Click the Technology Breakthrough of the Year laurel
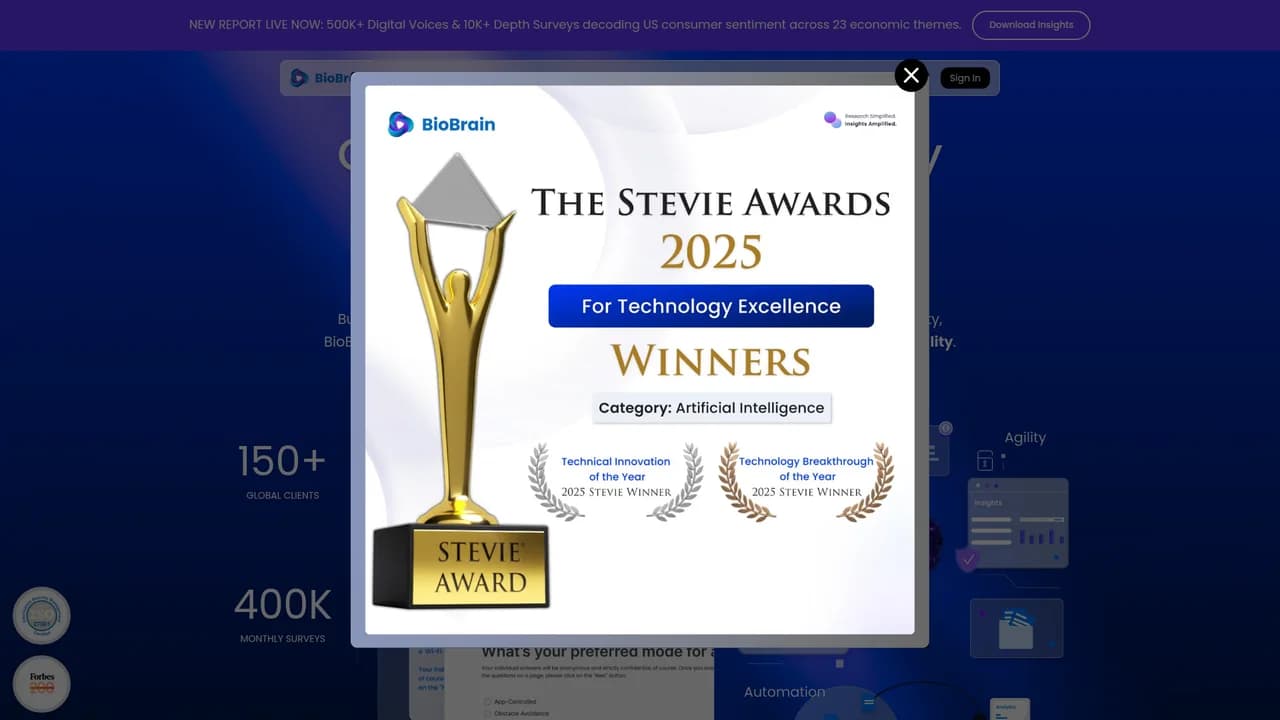1280x720 pixels. (x=806, y=482)
